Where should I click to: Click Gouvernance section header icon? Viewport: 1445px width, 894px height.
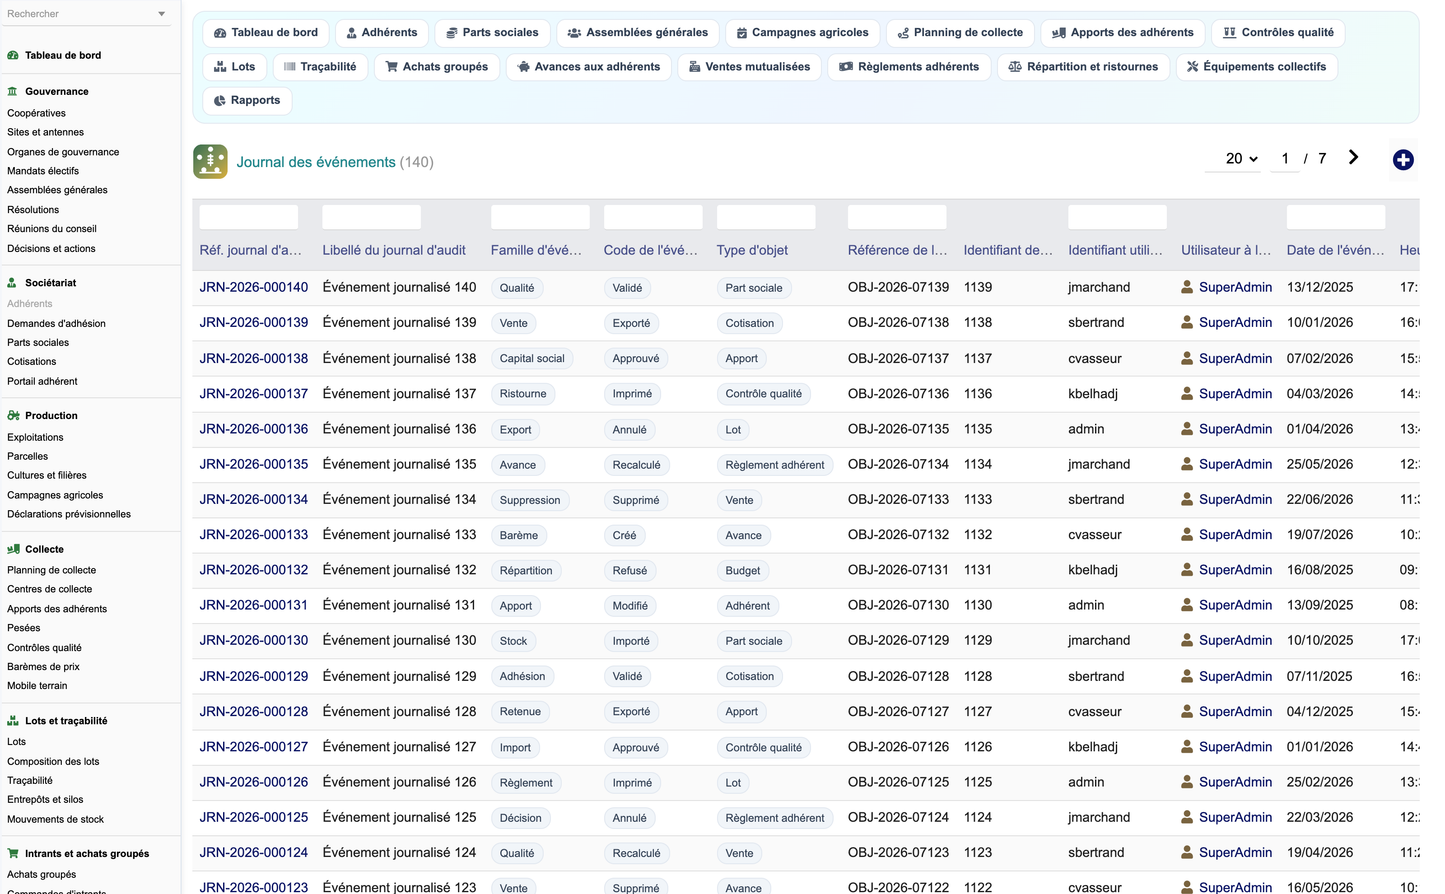pyautogui.click(x=13, y=91)
